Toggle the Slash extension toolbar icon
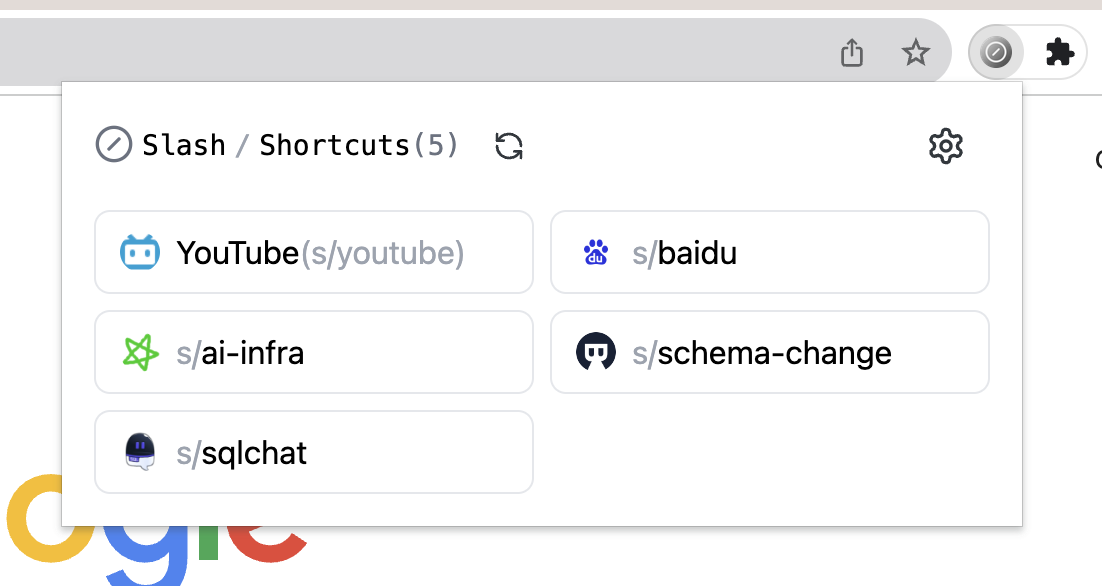Viewport: 1102px width, 586px height. (x=996, y=52)
